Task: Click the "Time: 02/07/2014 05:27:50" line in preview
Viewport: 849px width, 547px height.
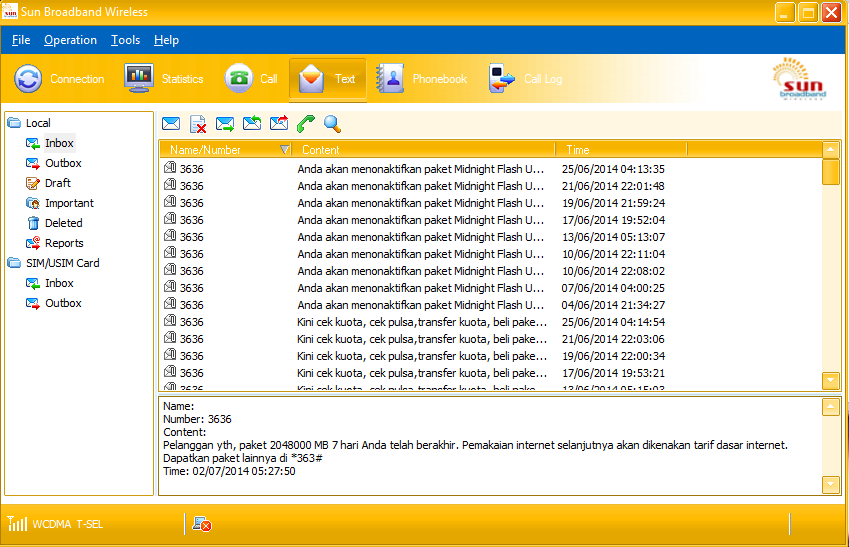Action: (x=229, y=471)
